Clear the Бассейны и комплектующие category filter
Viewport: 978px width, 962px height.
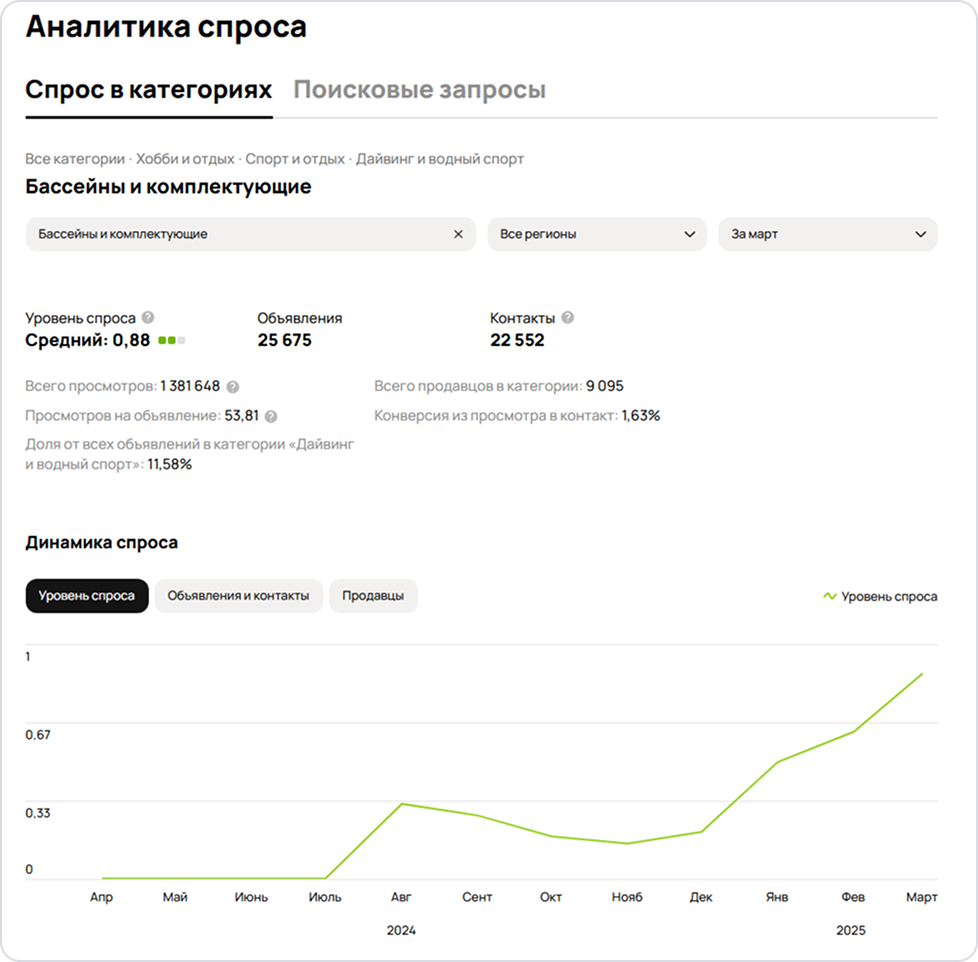click(458, 234)
